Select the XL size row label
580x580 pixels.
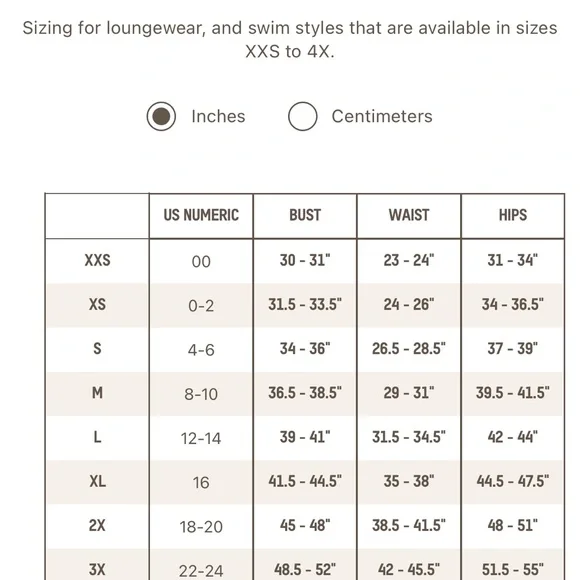pos(97,481)
